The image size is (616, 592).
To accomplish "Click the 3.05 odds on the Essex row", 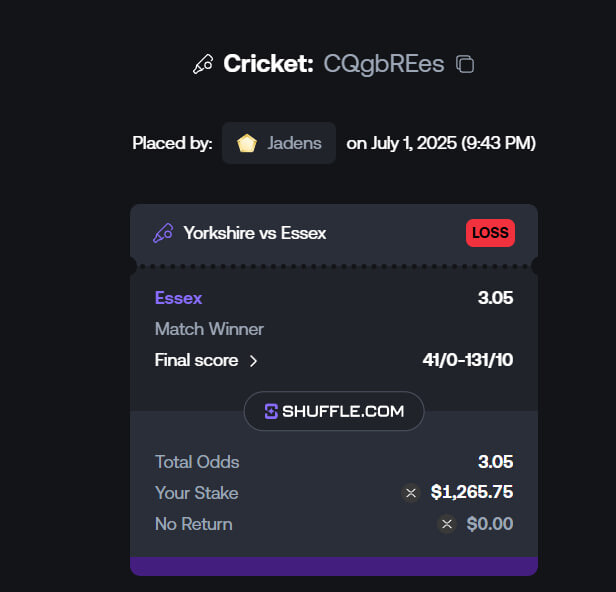I will [x=495, y=298].
